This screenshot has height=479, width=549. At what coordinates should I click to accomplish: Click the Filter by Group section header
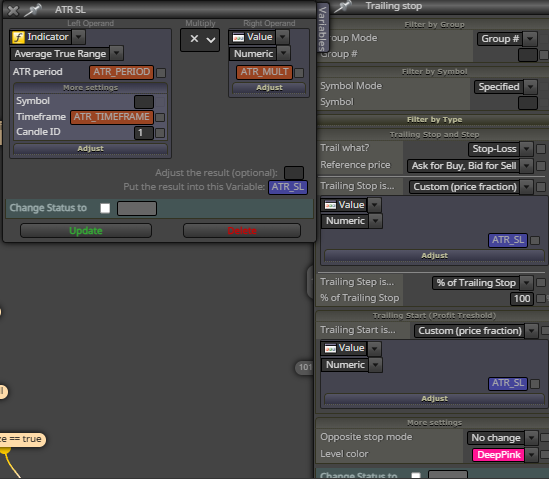434,25
